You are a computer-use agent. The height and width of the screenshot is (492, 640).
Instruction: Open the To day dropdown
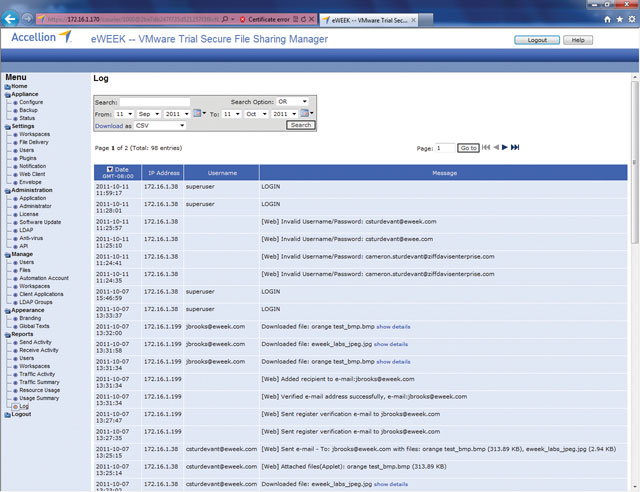231,114
